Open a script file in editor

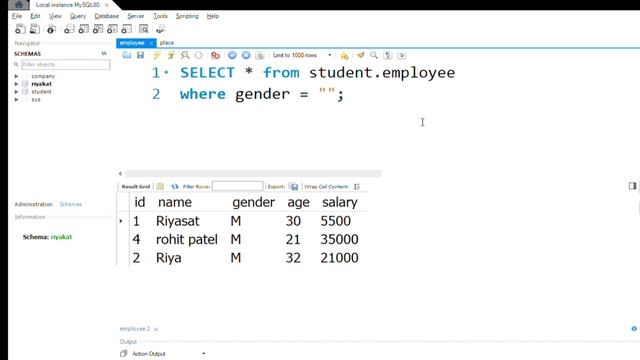[x=127, y=55]
